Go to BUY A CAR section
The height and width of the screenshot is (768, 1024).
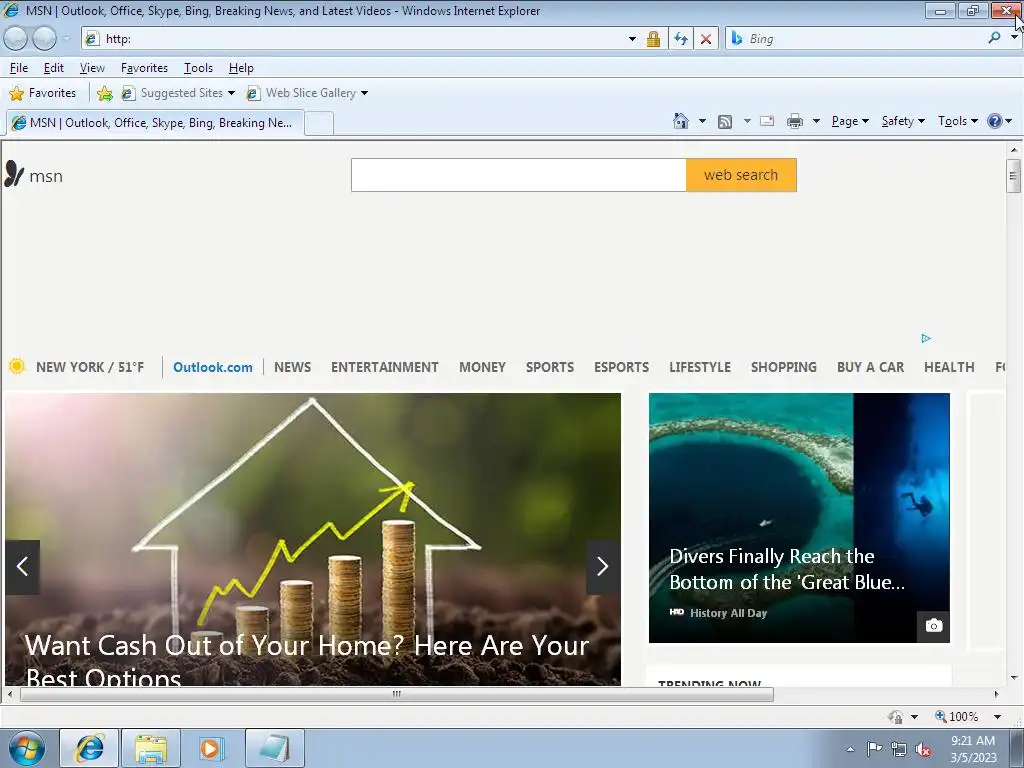871,367
